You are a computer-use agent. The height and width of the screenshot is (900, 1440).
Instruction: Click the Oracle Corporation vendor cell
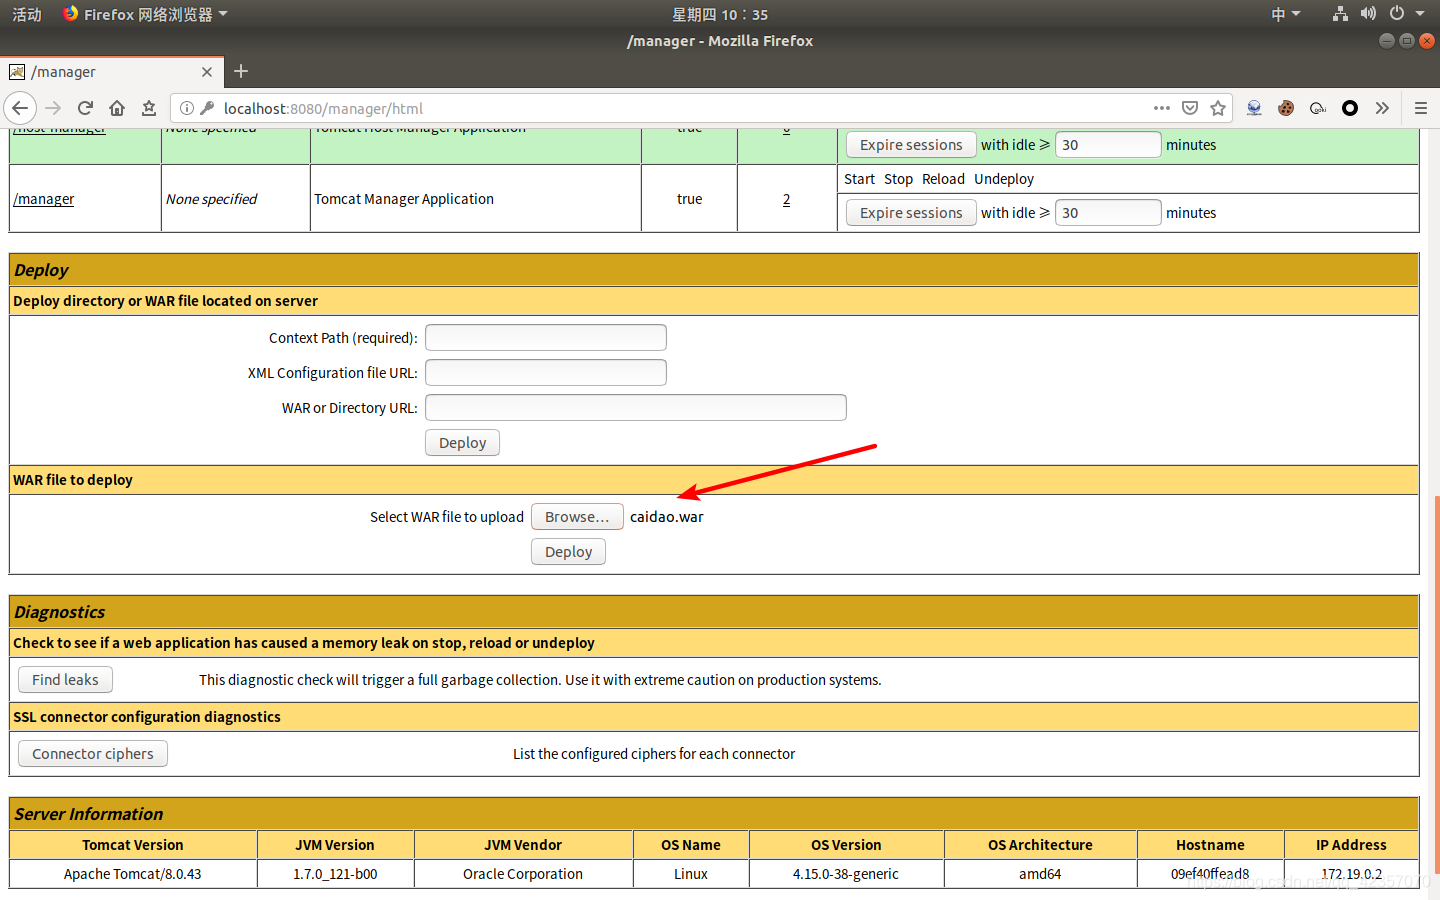(x=523, y=874)
